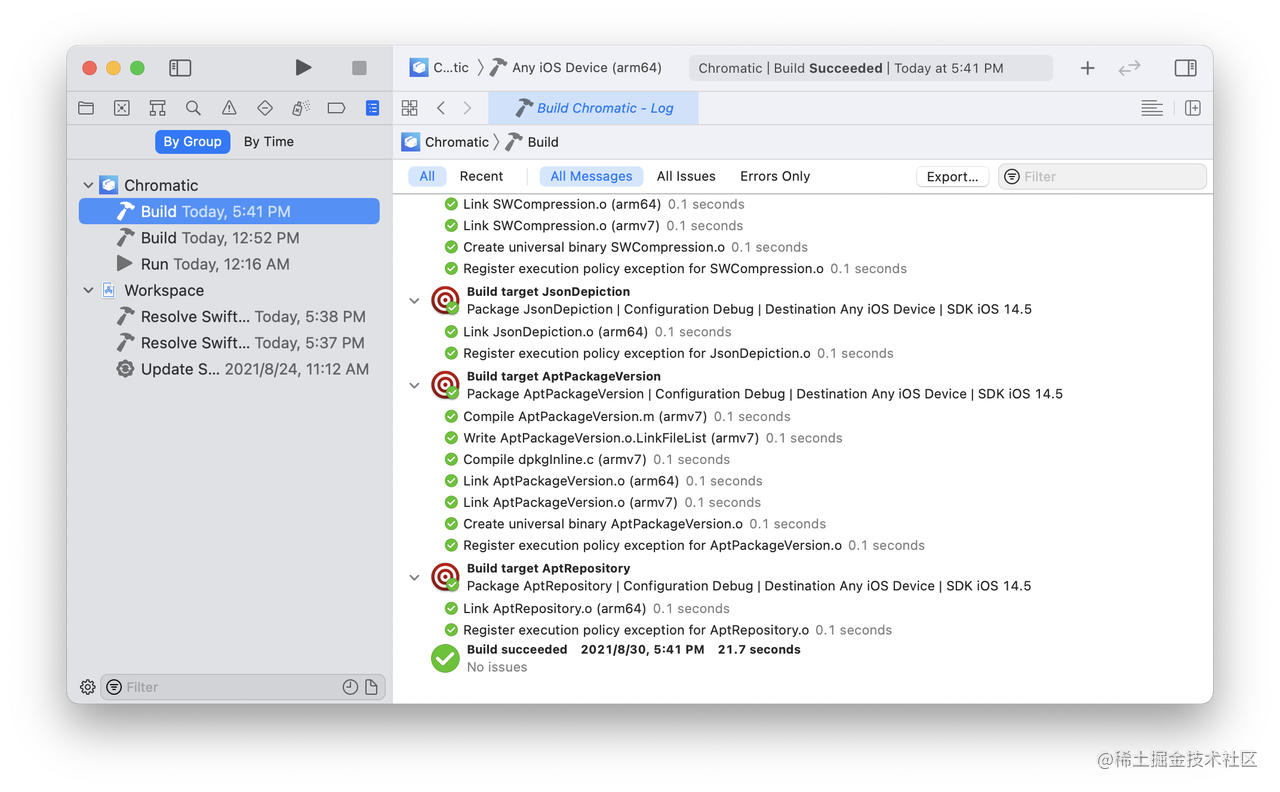Image resolution: width=1280 pixels, height=792 pixels.
Task: Show All Issues in log
Action: [x=686, y=176]
